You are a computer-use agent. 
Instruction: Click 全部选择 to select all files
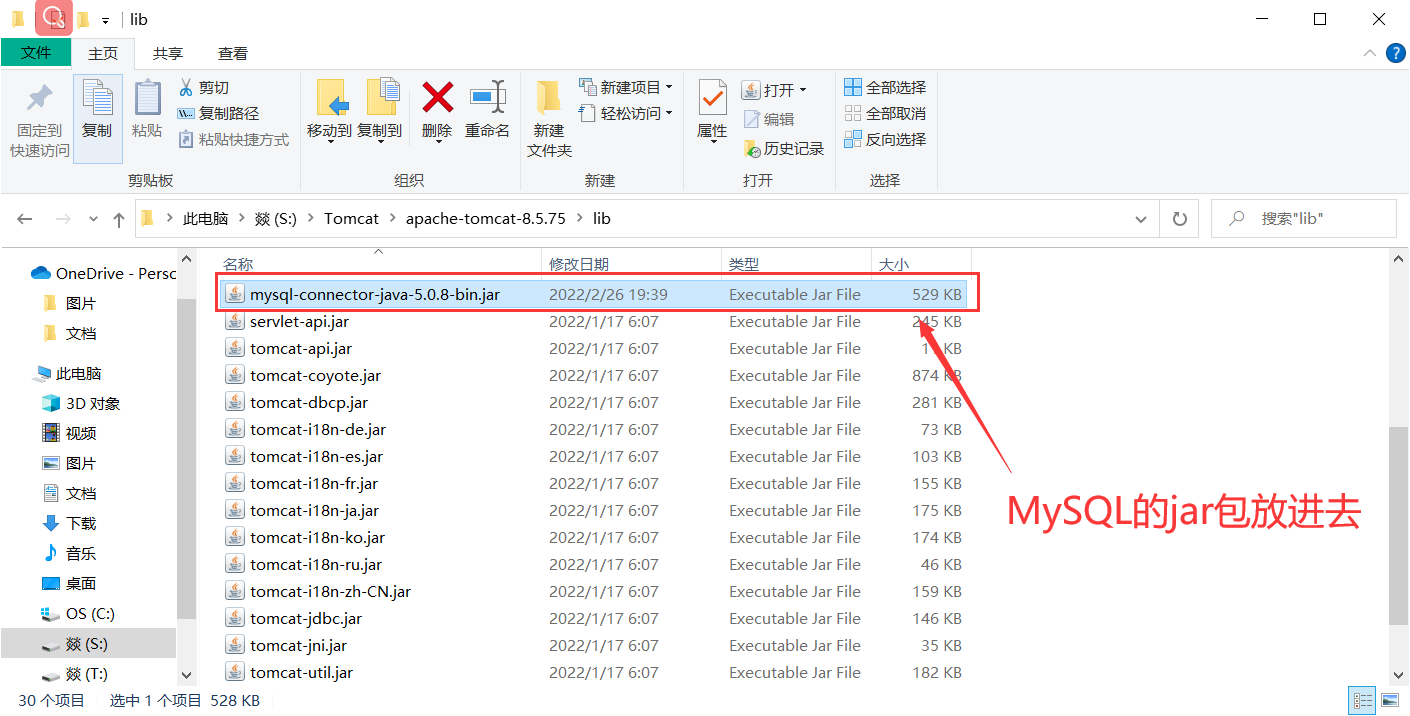pyautogui.click(x=885, y=87)
